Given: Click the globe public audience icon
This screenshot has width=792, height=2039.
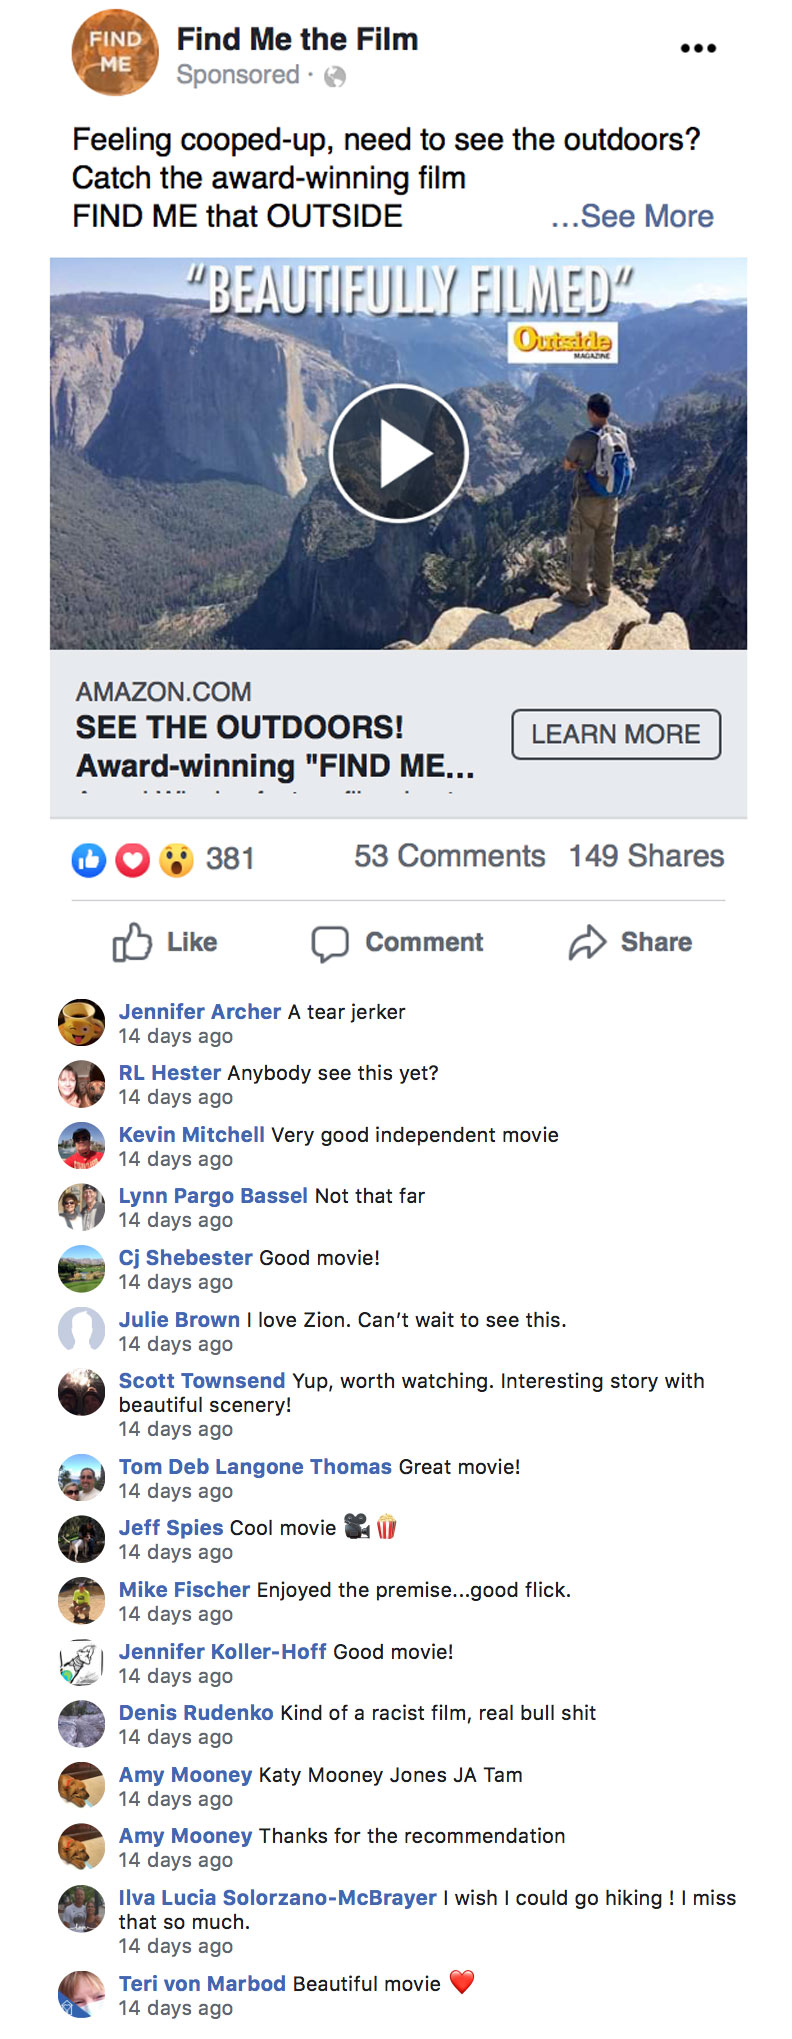Looking at the screenshot, I should click(335, 76).
